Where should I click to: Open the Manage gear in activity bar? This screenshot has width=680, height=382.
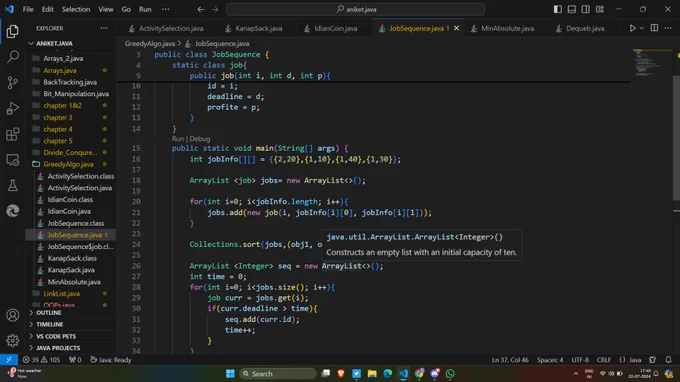(13, 341)
